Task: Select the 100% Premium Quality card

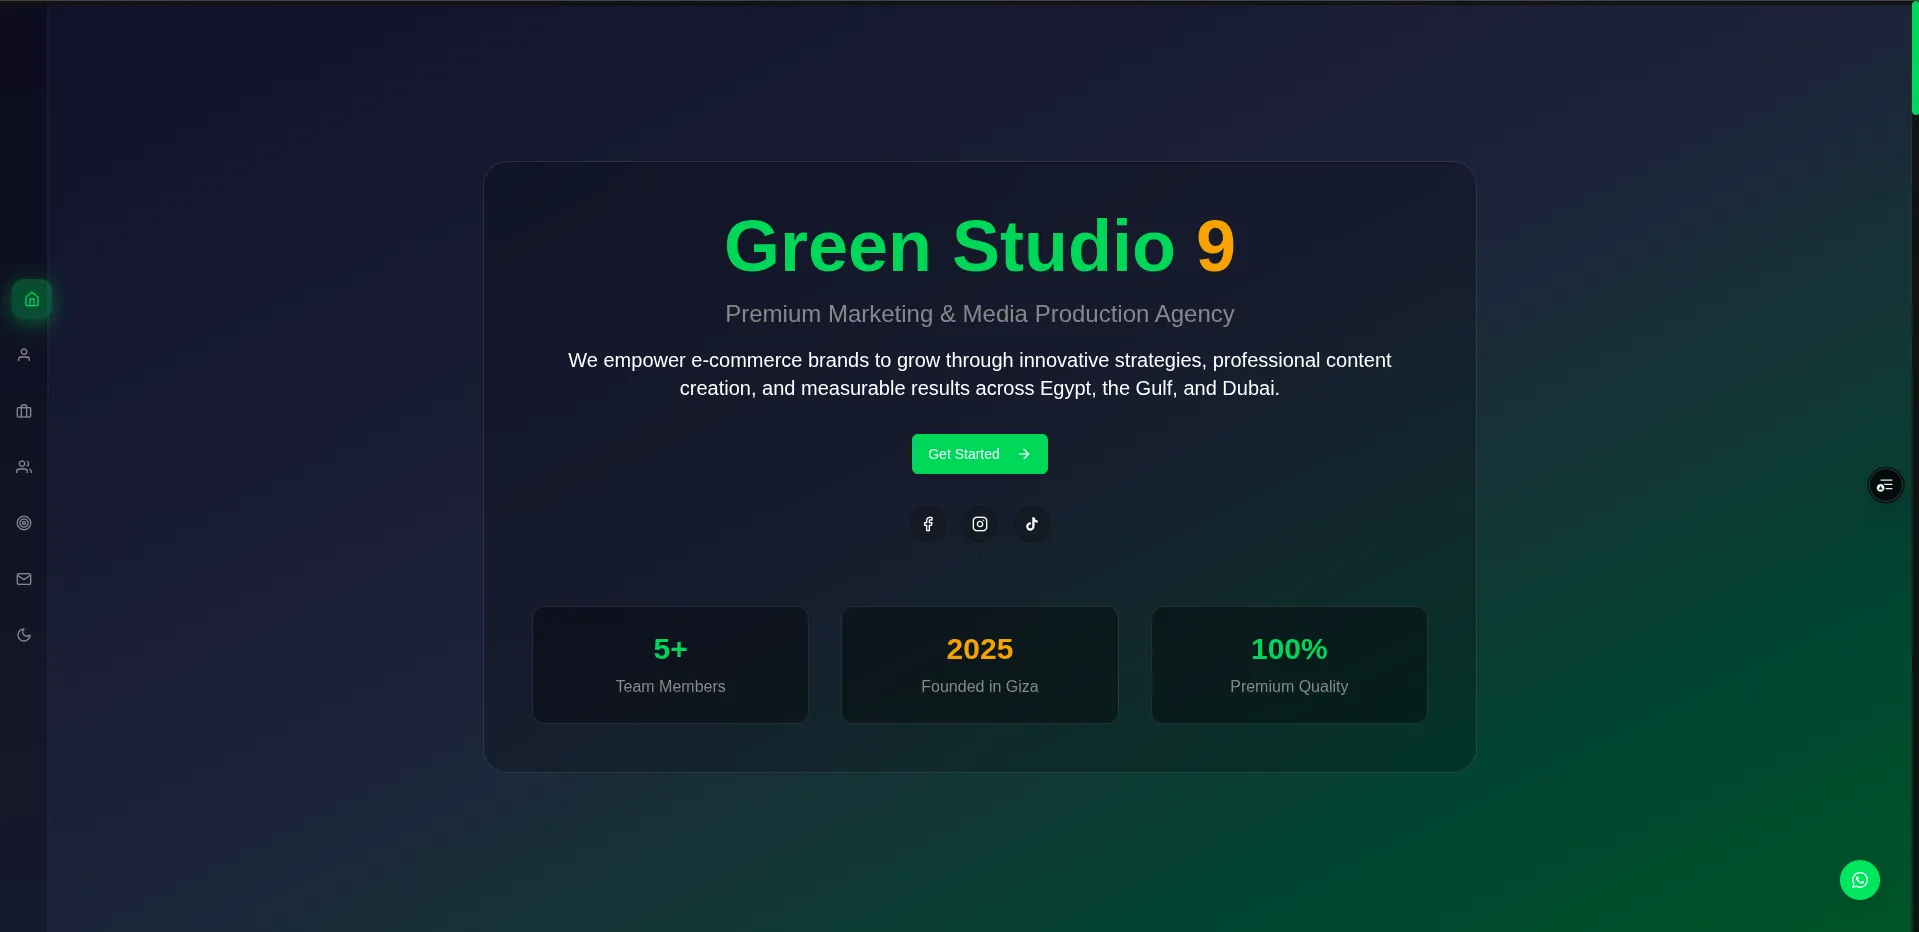Action: [x=1288, y=664]
